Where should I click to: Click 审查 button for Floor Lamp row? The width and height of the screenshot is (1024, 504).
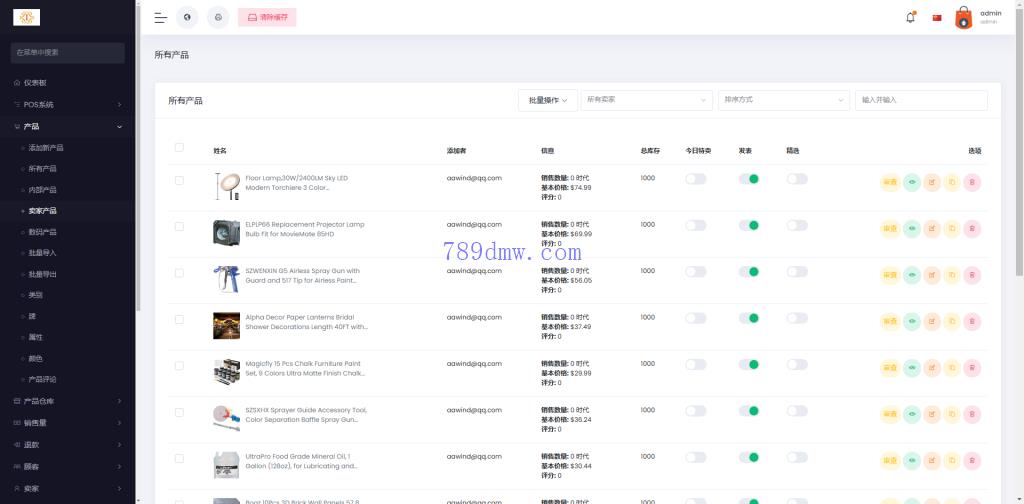[x=889, y=182]
